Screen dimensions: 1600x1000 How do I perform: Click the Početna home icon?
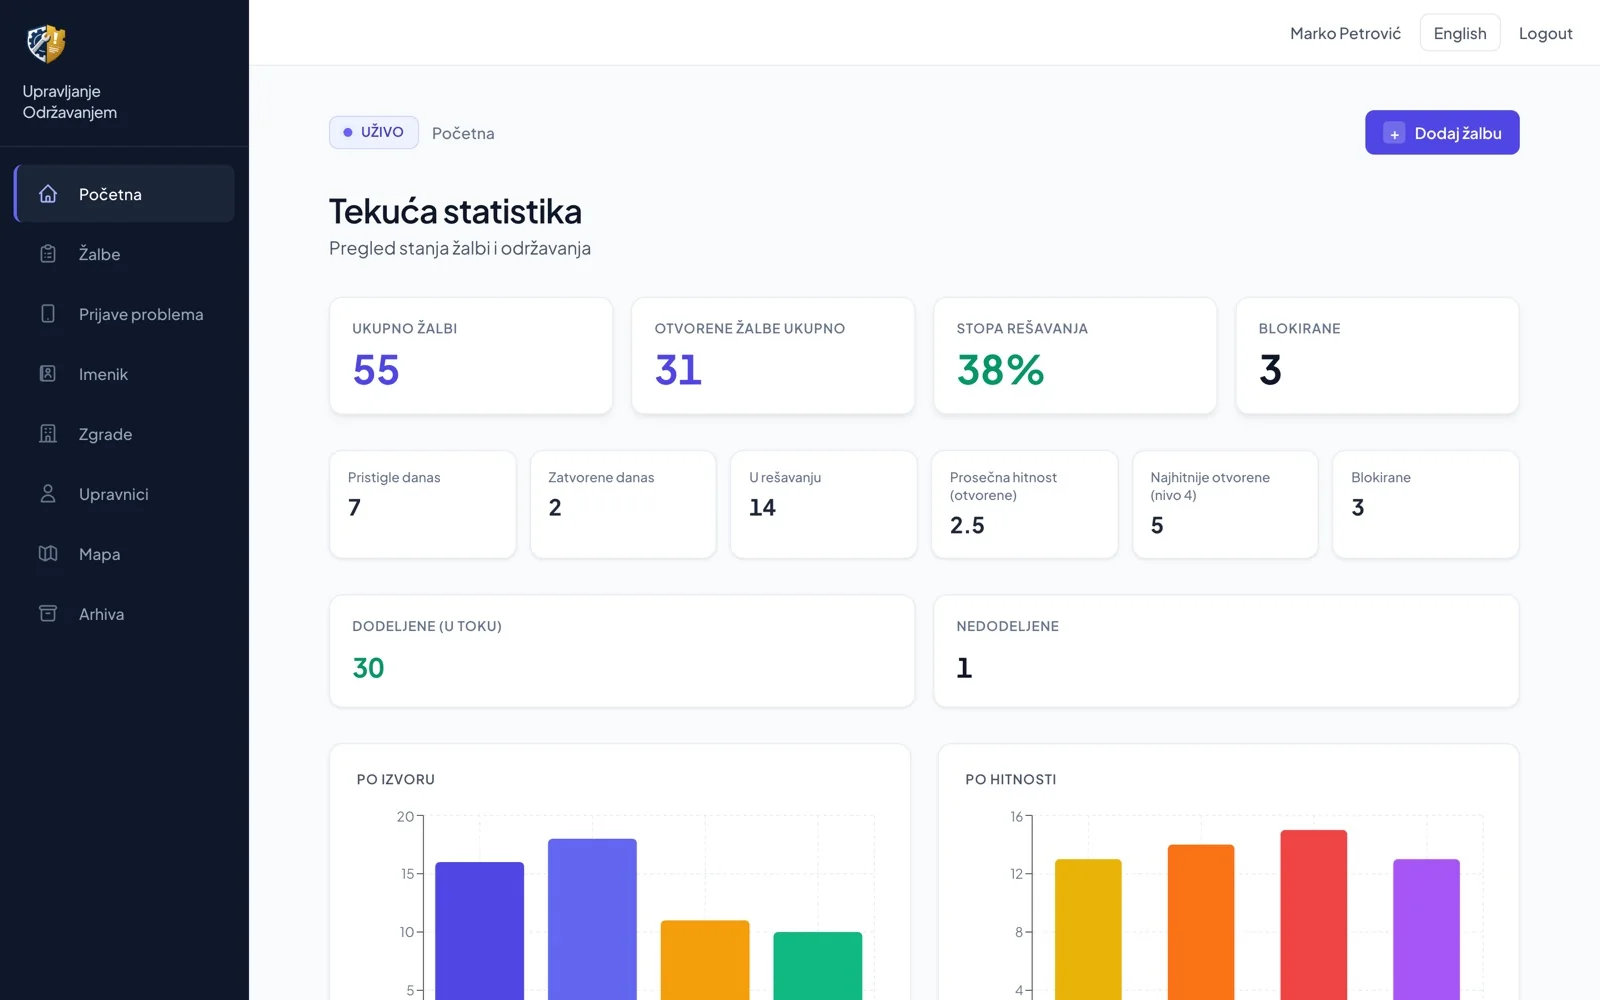click(48, 194)
